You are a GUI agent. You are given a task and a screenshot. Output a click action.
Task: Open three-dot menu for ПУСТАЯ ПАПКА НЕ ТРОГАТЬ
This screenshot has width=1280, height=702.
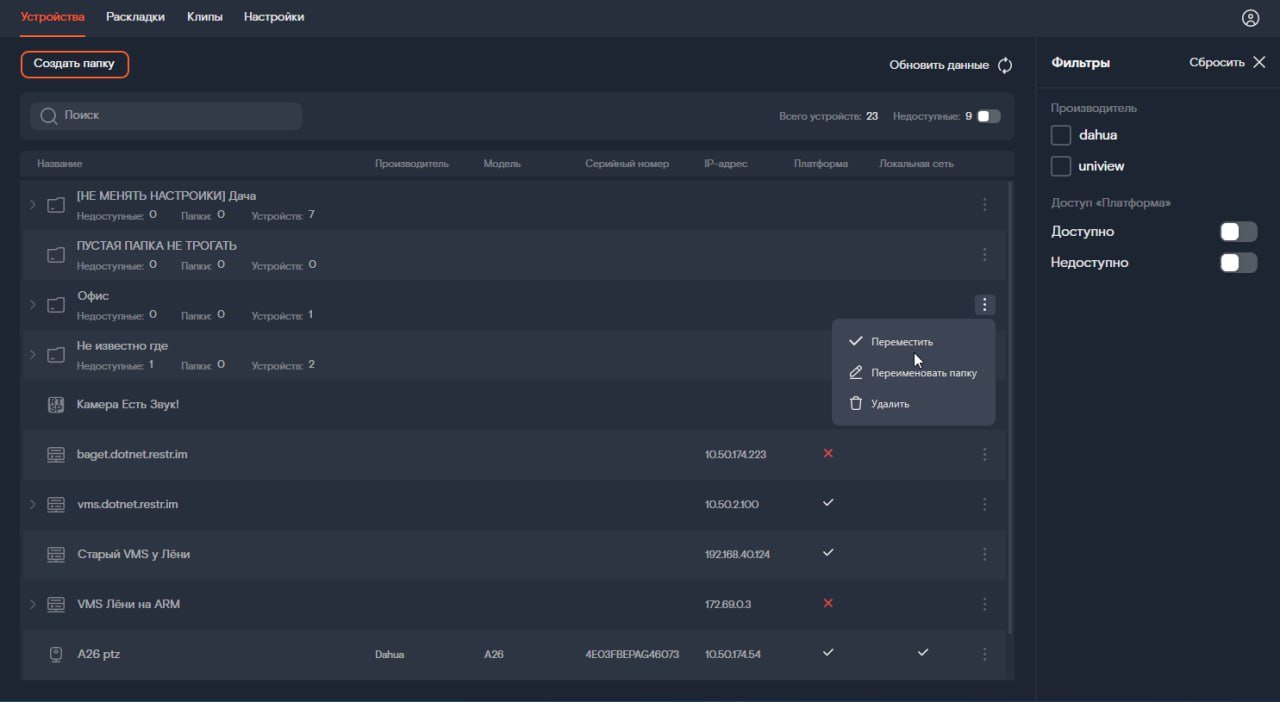pyautogui.click(x=985, y=255)
